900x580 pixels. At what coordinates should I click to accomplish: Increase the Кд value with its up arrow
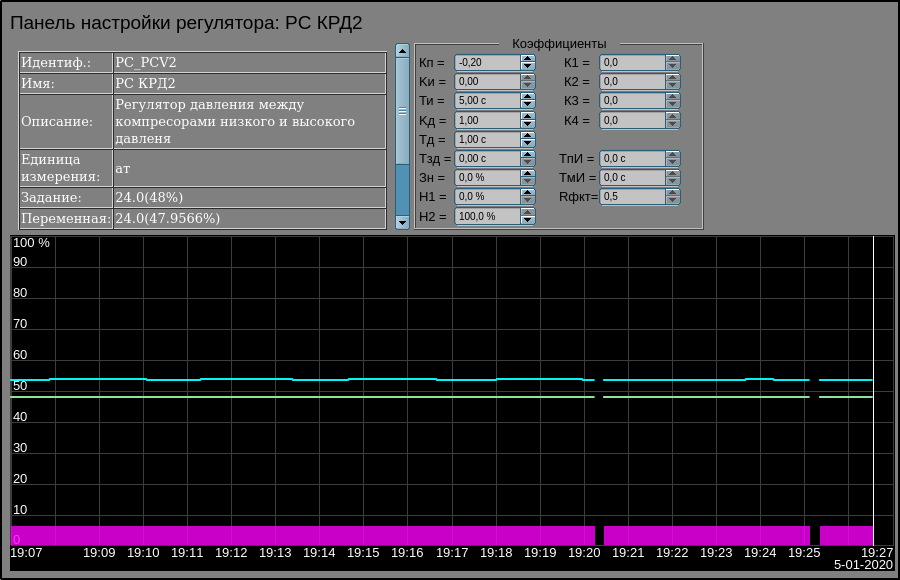pos(527,116)
